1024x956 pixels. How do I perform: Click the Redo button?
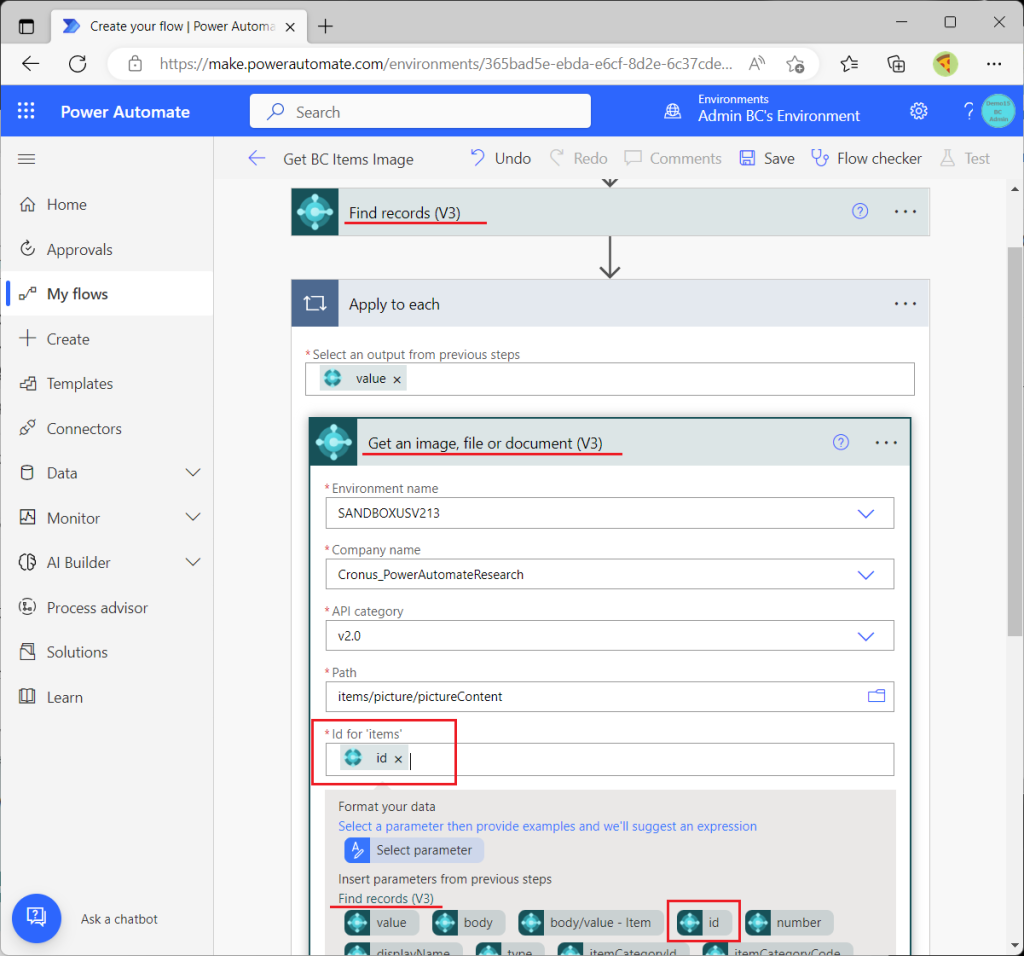pos(579,158)
